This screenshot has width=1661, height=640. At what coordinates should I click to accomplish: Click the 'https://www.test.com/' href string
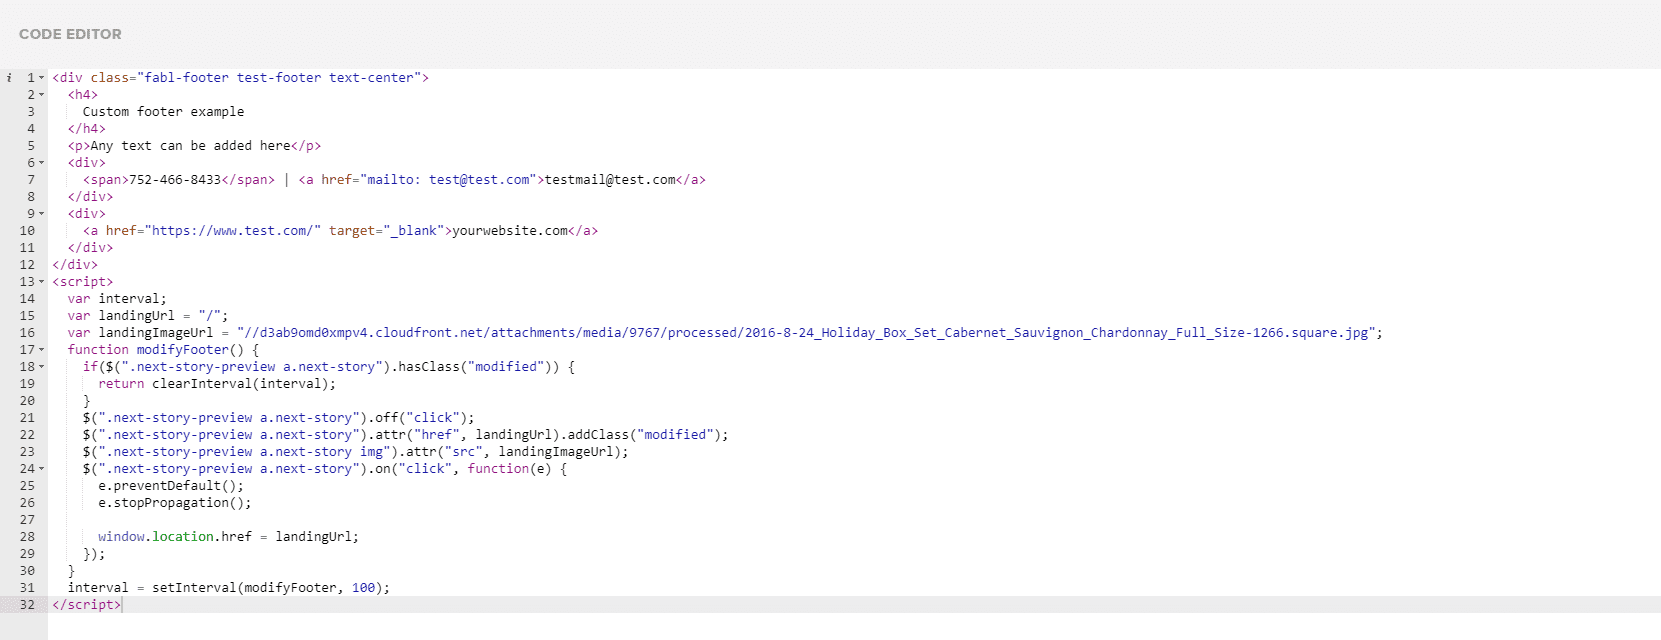233,231
